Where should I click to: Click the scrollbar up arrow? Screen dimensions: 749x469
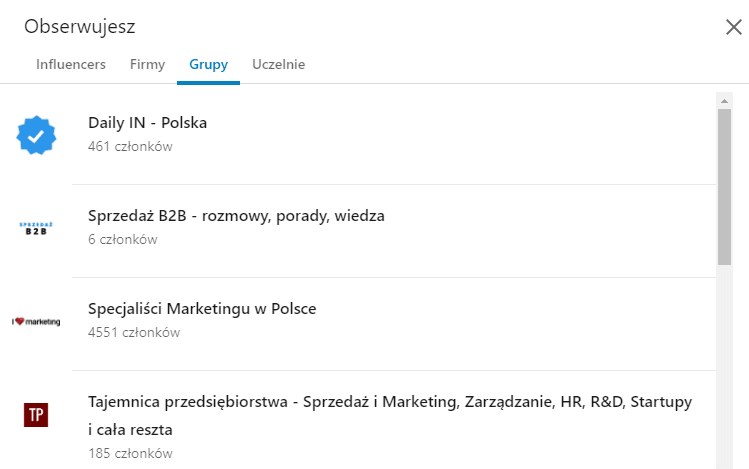[724, 101]
